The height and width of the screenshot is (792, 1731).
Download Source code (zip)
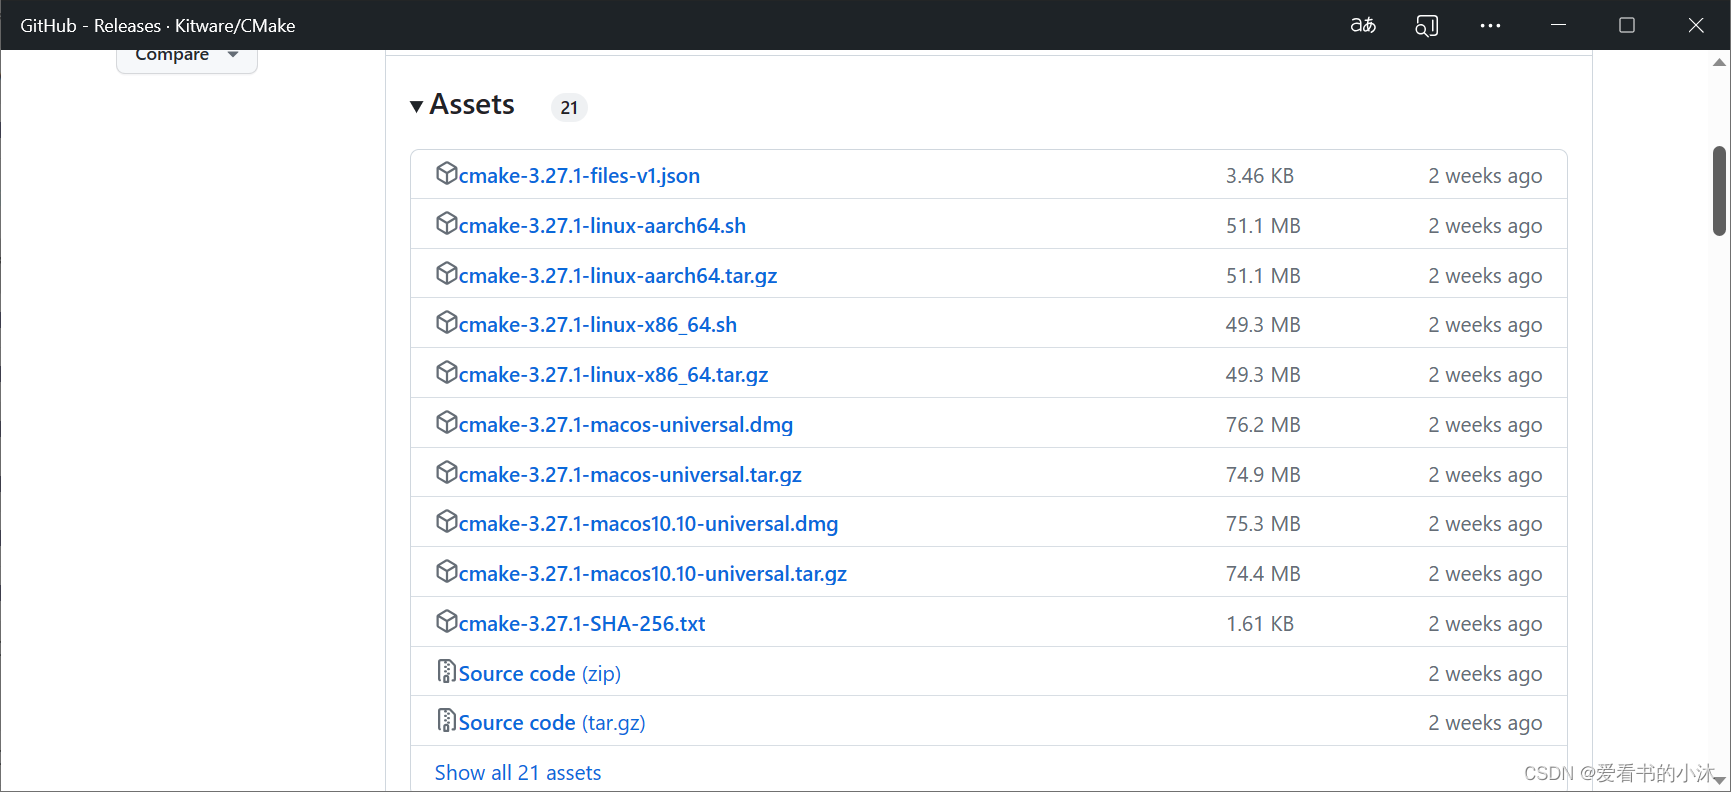tap(540, 673)
